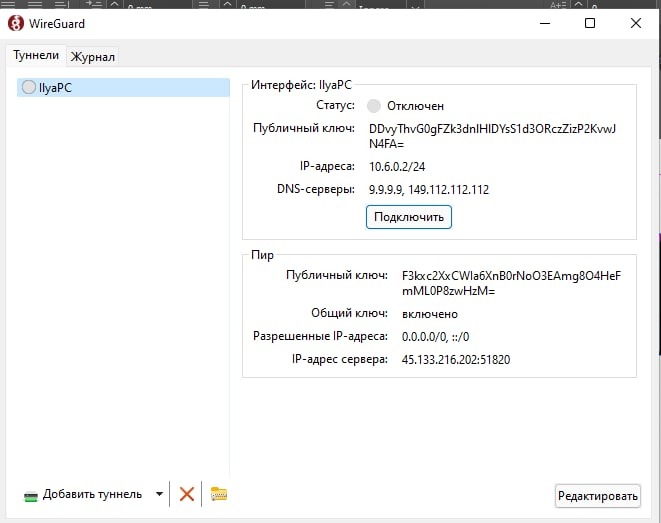The height and width of the screenshot is (523, 661).
Task: Click the WireGuard logo in the title bar
Action: 16,23
